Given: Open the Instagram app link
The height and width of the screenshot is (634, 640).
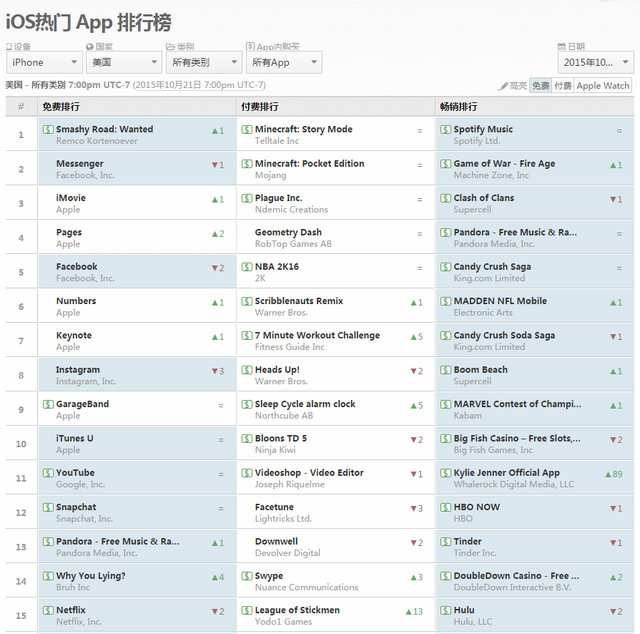Looking at the screenshot, I should click(78, 369).
